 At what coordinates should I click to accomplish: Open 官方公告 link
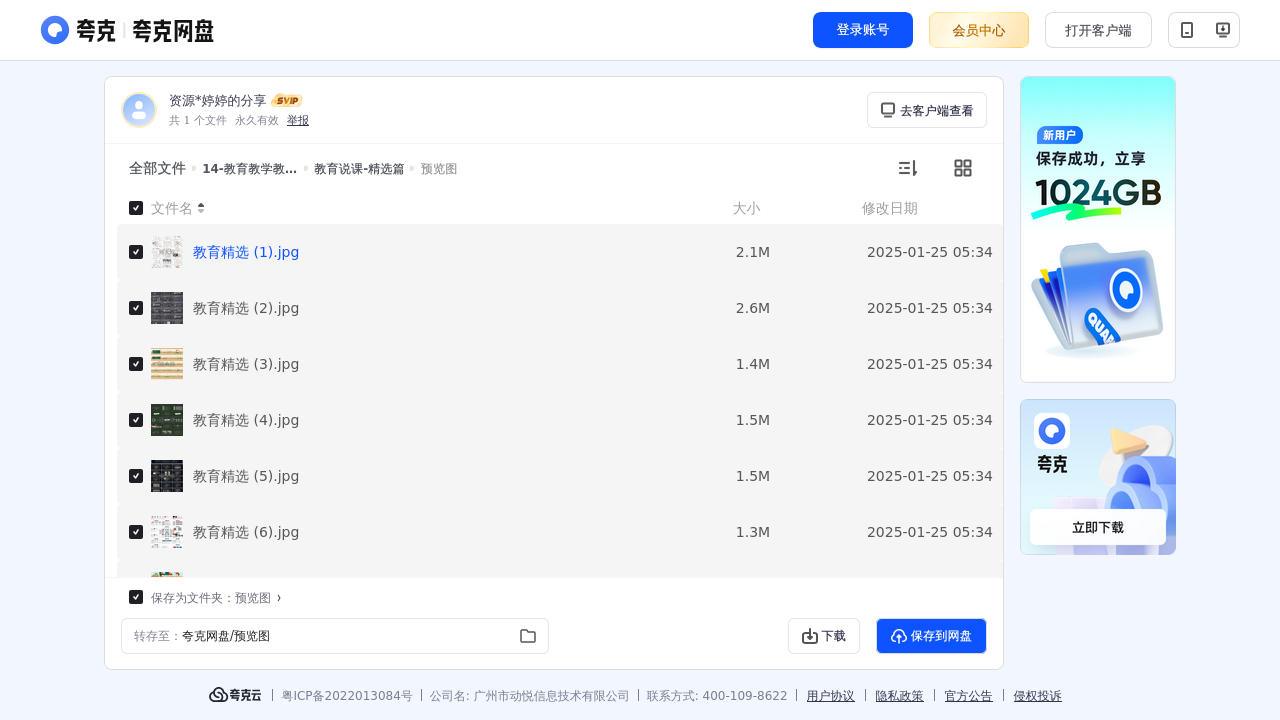(969, 696)
